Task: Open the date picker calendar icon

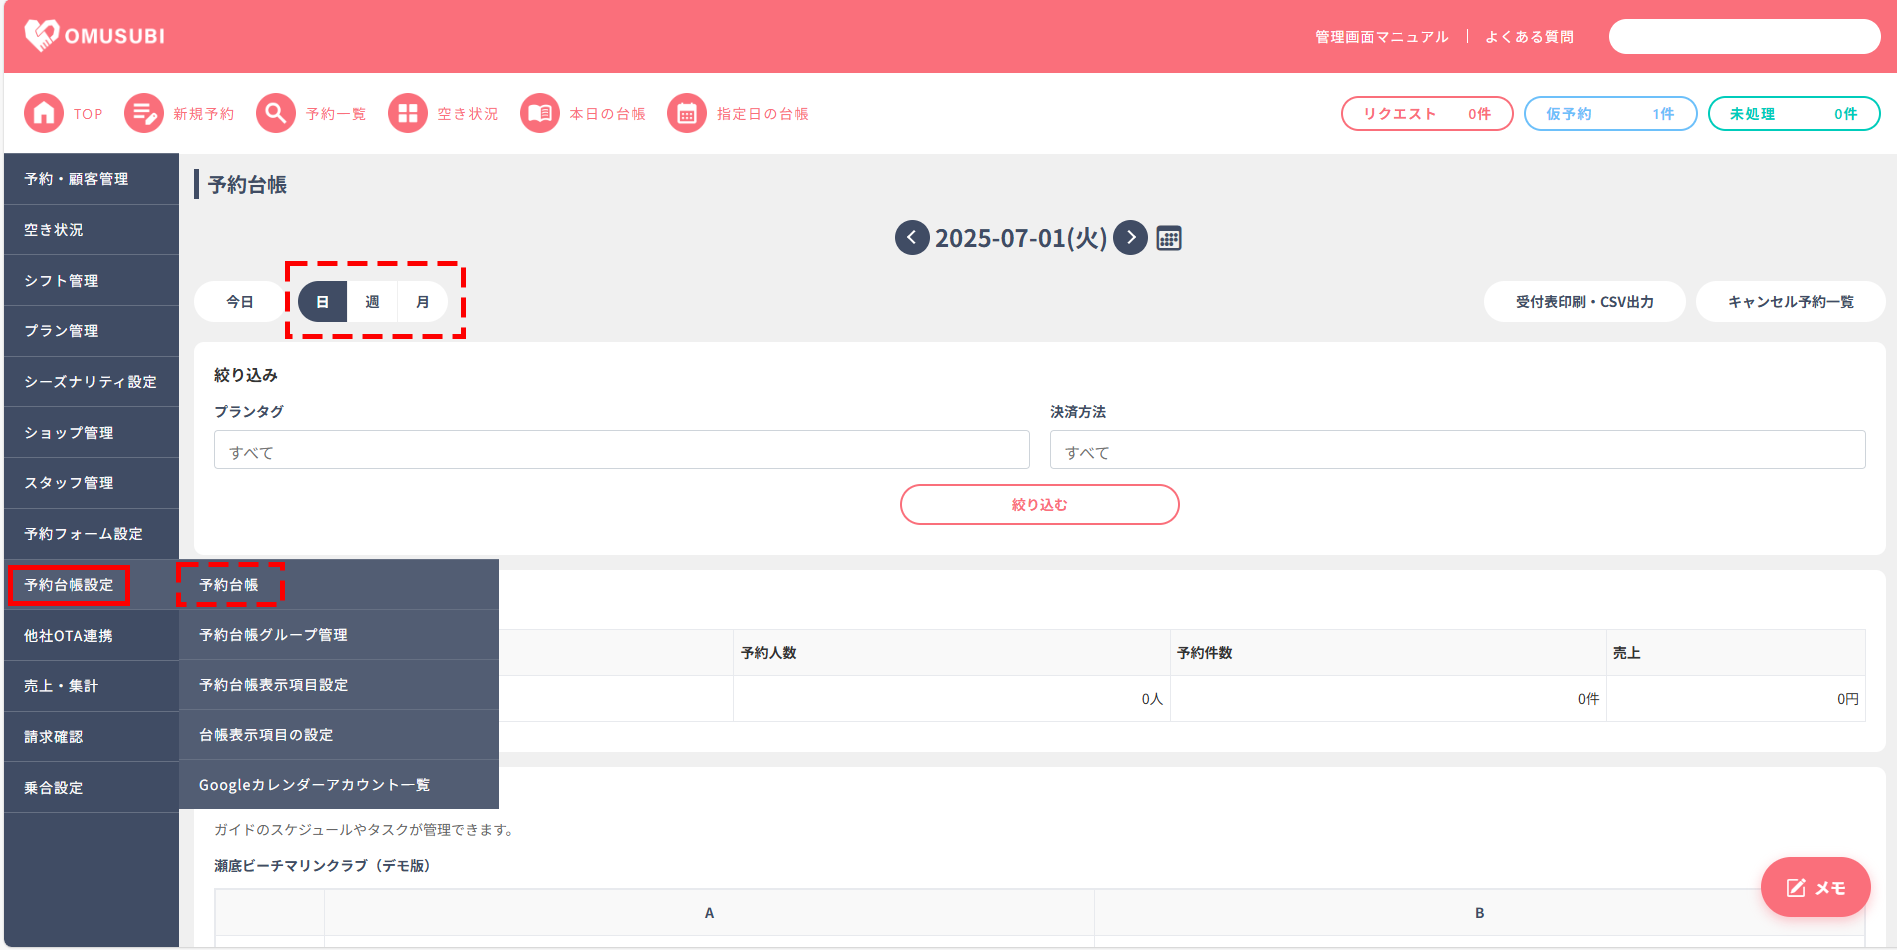Action: pyautogui.click(x=1168, y=238)
